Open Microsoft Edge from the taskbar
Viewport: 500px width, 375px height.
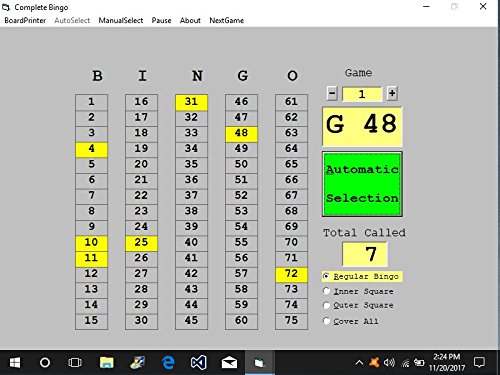[168, 363]
